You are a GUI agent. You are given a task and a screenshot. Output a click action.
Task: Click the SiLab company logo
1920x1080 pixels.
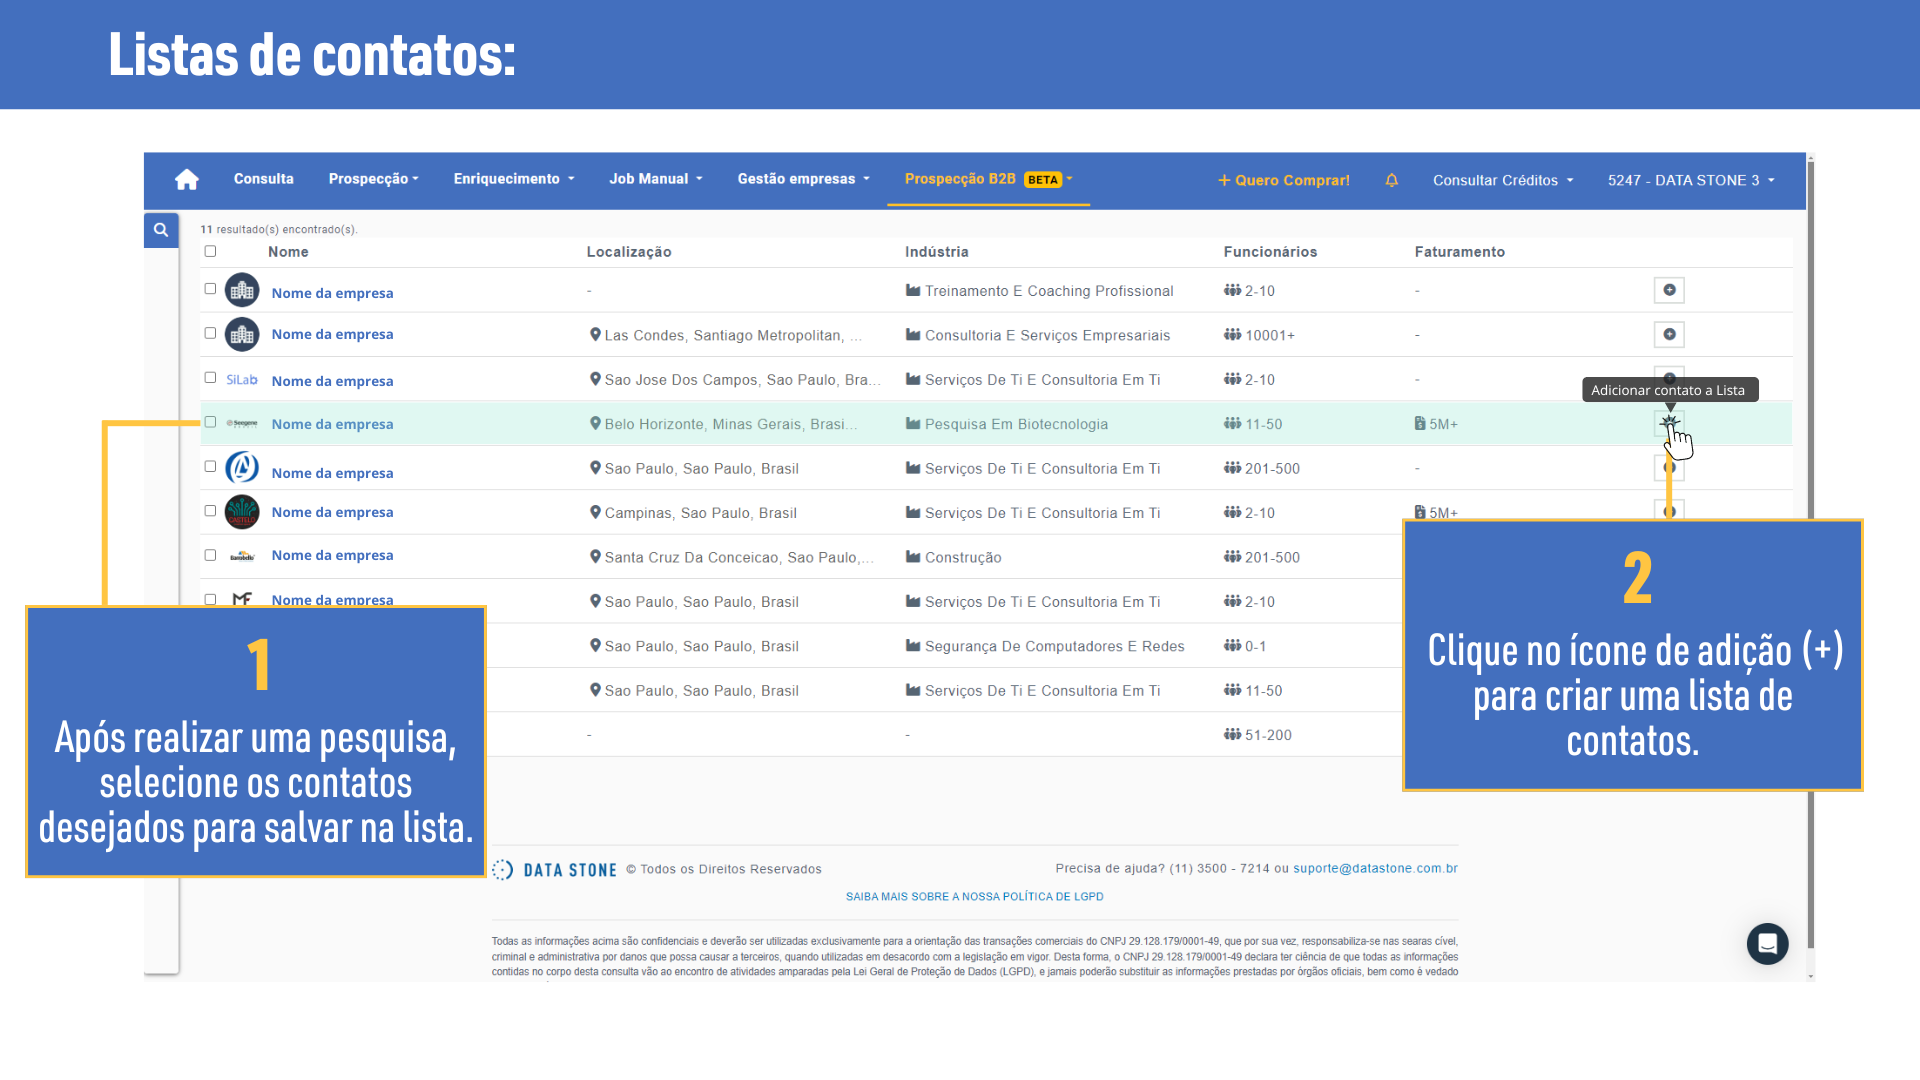242,380
